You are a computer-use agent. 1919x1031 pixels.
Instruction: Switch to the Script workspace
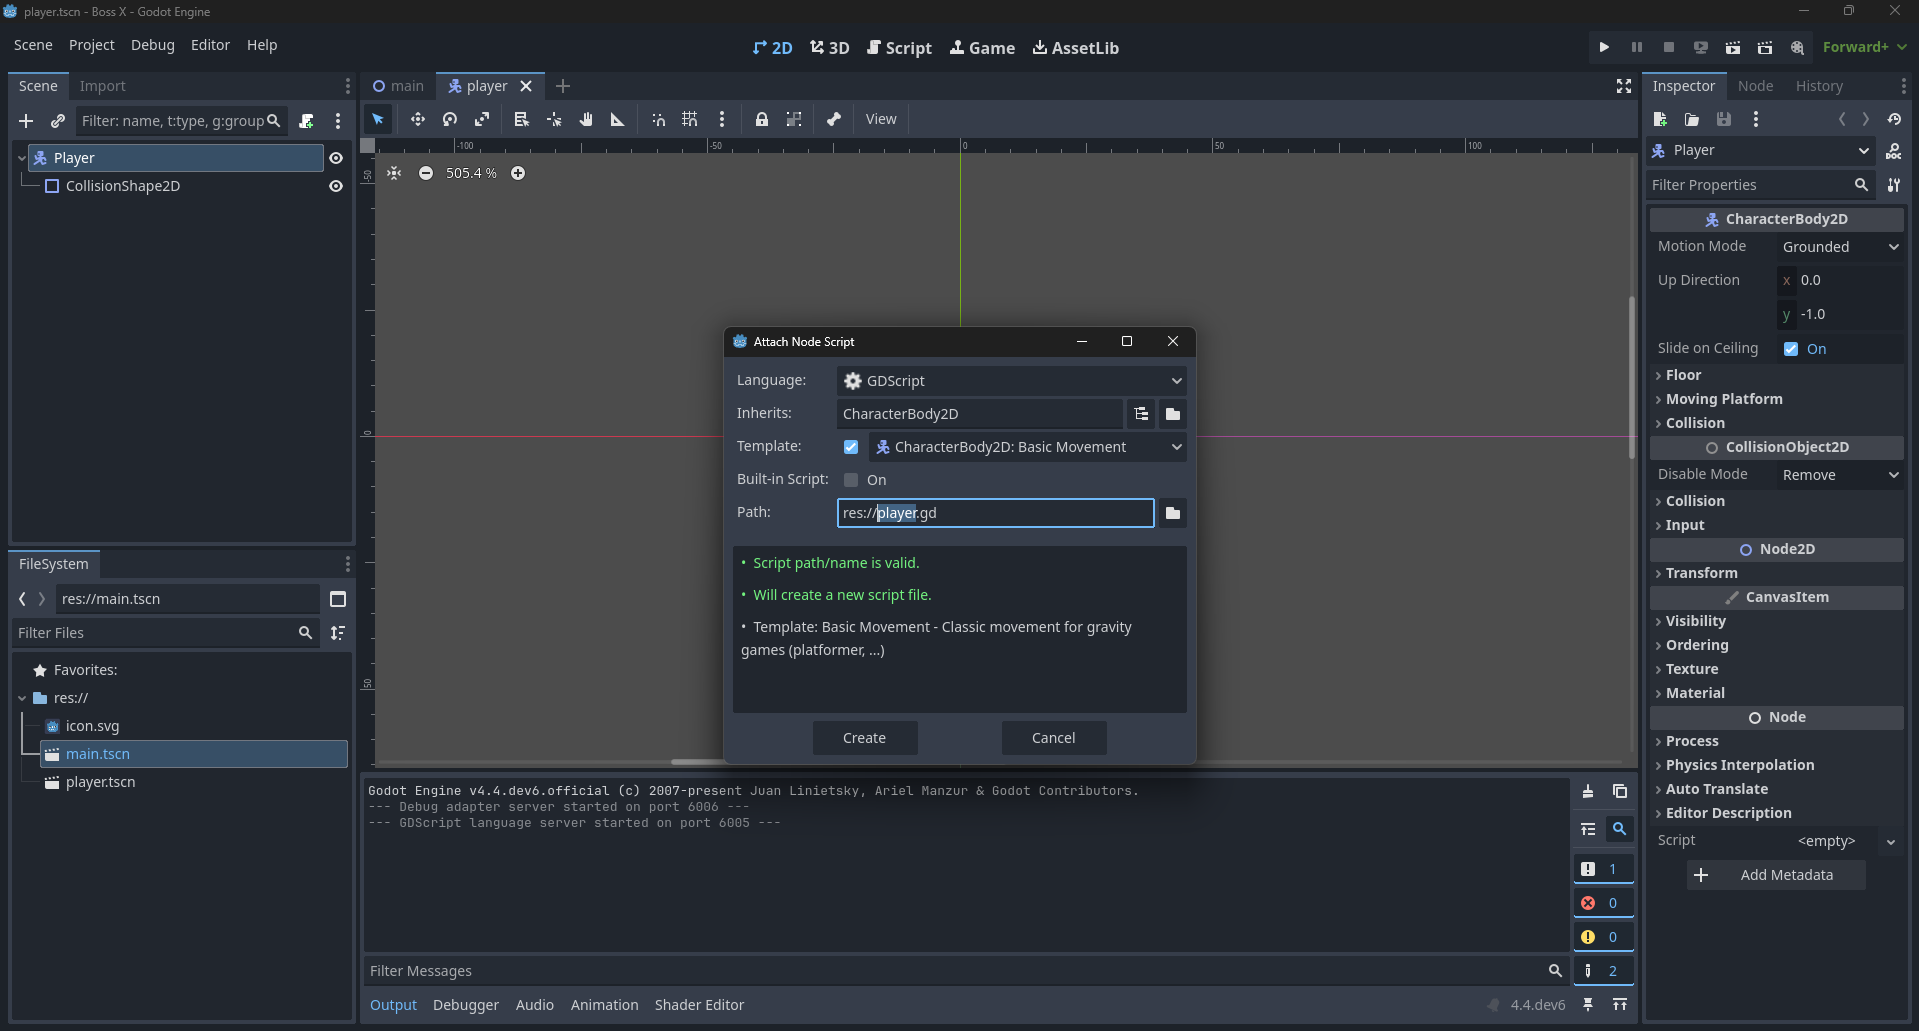click(899, 48)
